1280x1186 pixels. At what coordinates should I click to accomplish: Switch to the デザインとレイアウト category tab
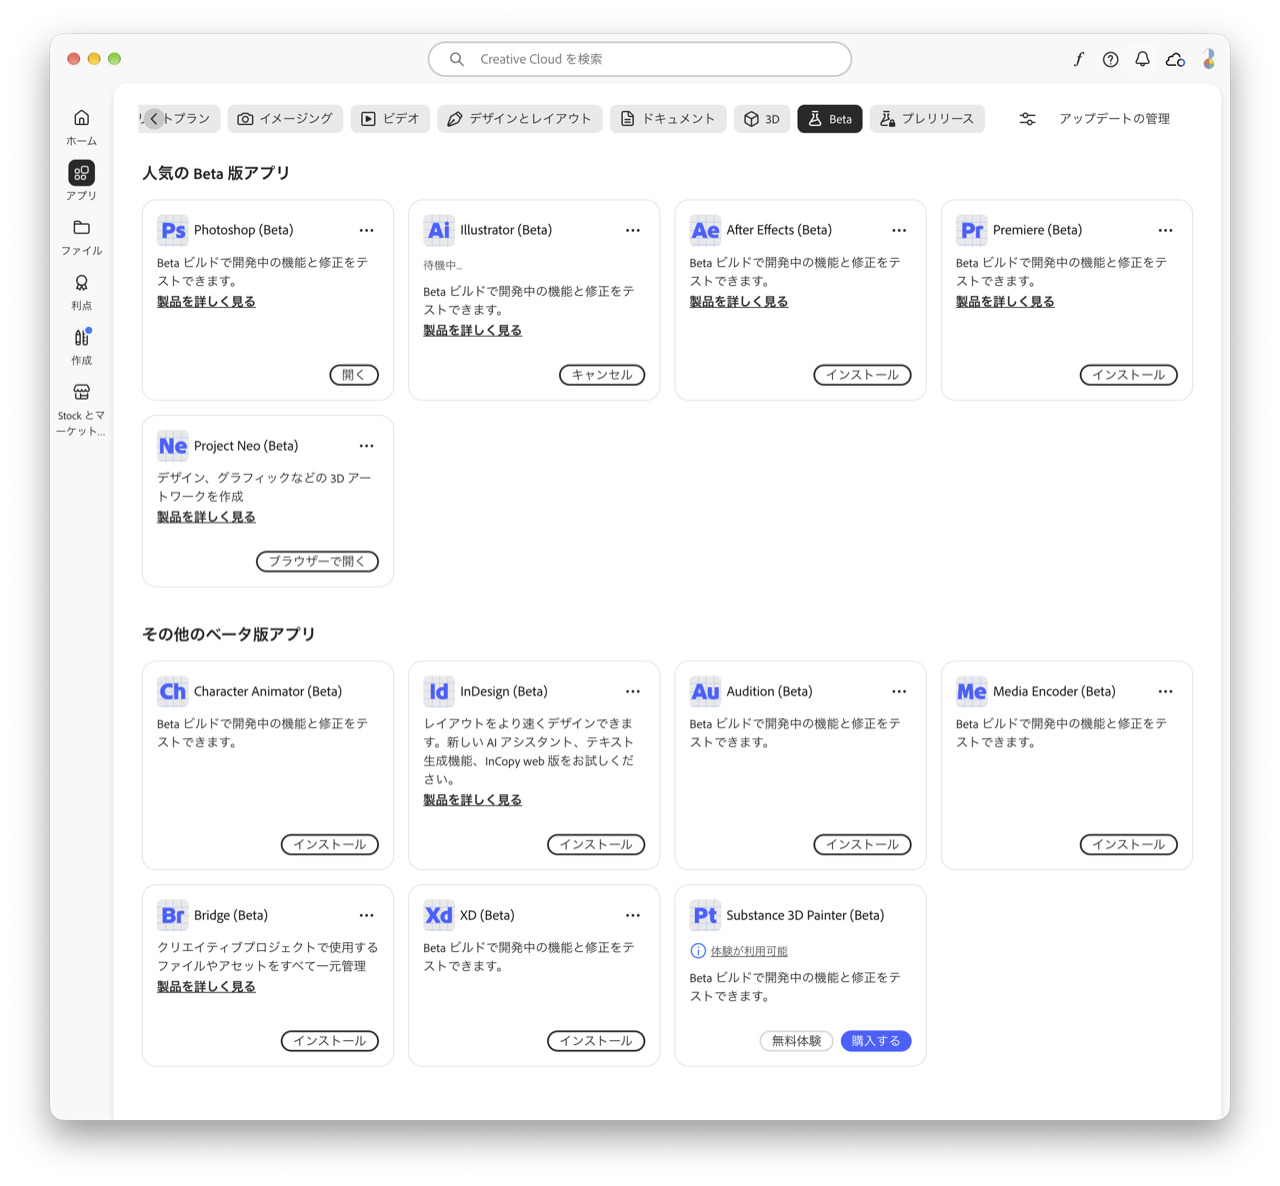520,119
